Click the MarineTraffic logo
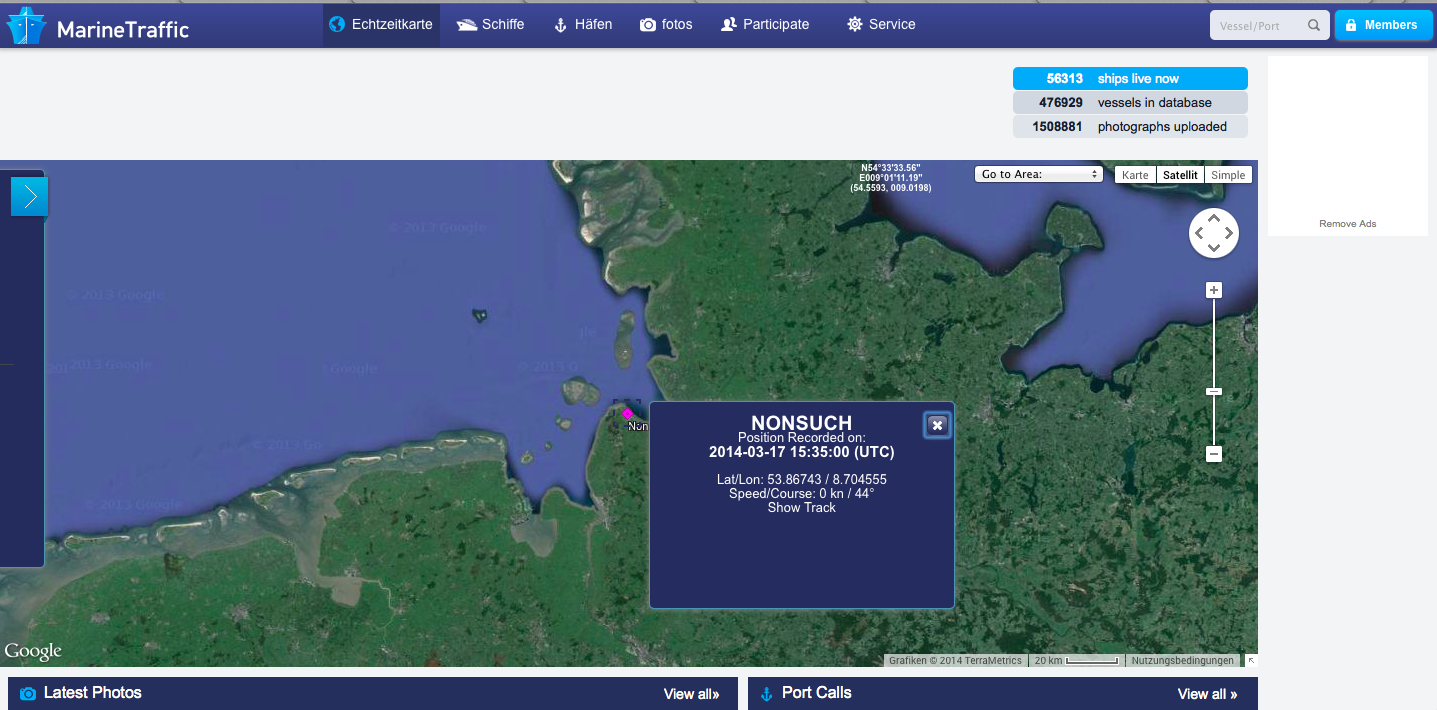 coord(97,27)
